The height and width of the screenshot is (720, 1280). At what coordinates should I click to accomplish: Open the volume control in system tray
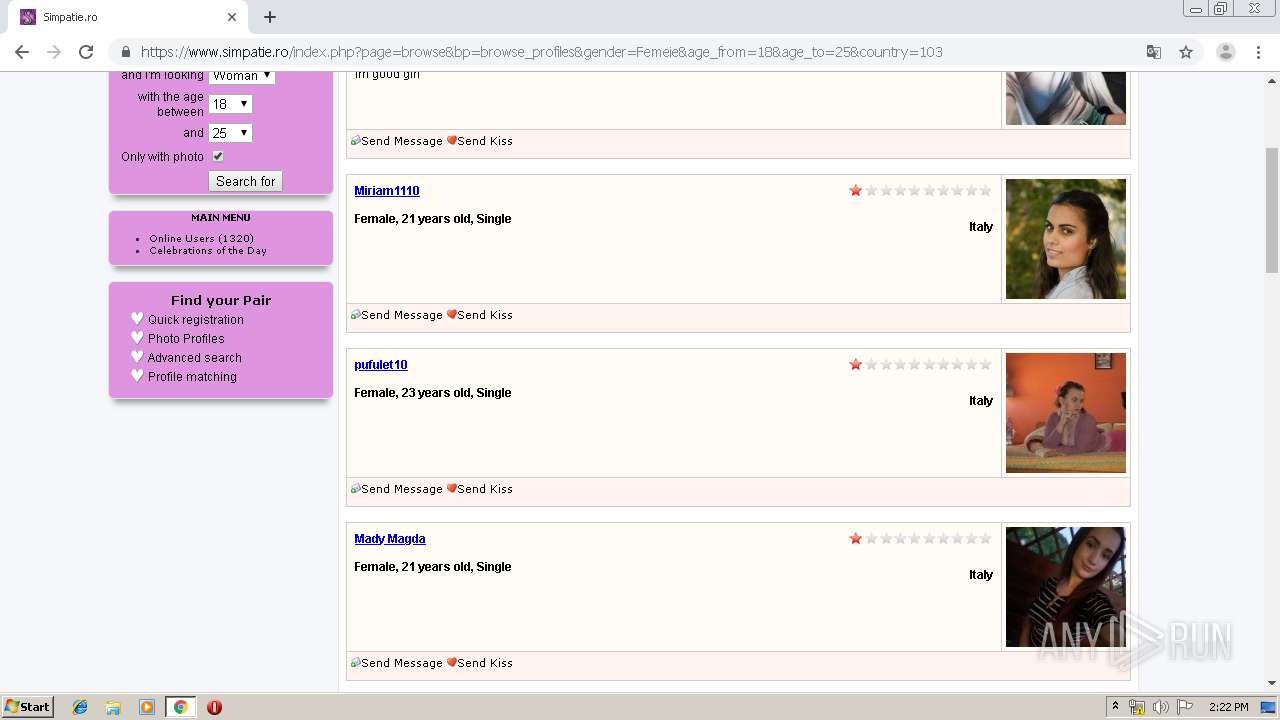pos(1160,707)
